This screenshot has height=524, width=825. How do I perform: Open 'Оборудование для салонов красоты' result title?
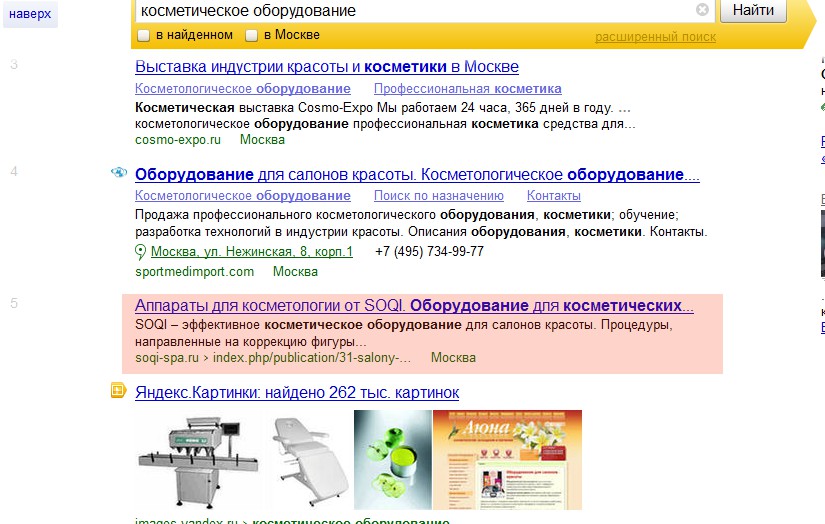[417, 174]
